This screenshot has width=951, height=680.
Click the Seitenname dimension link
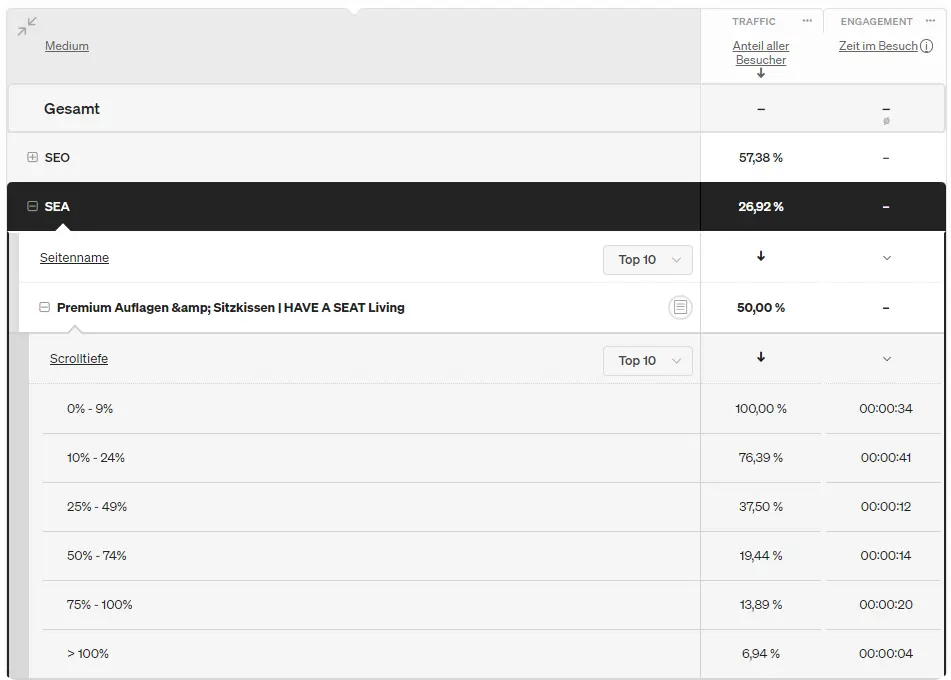(74, 258)
